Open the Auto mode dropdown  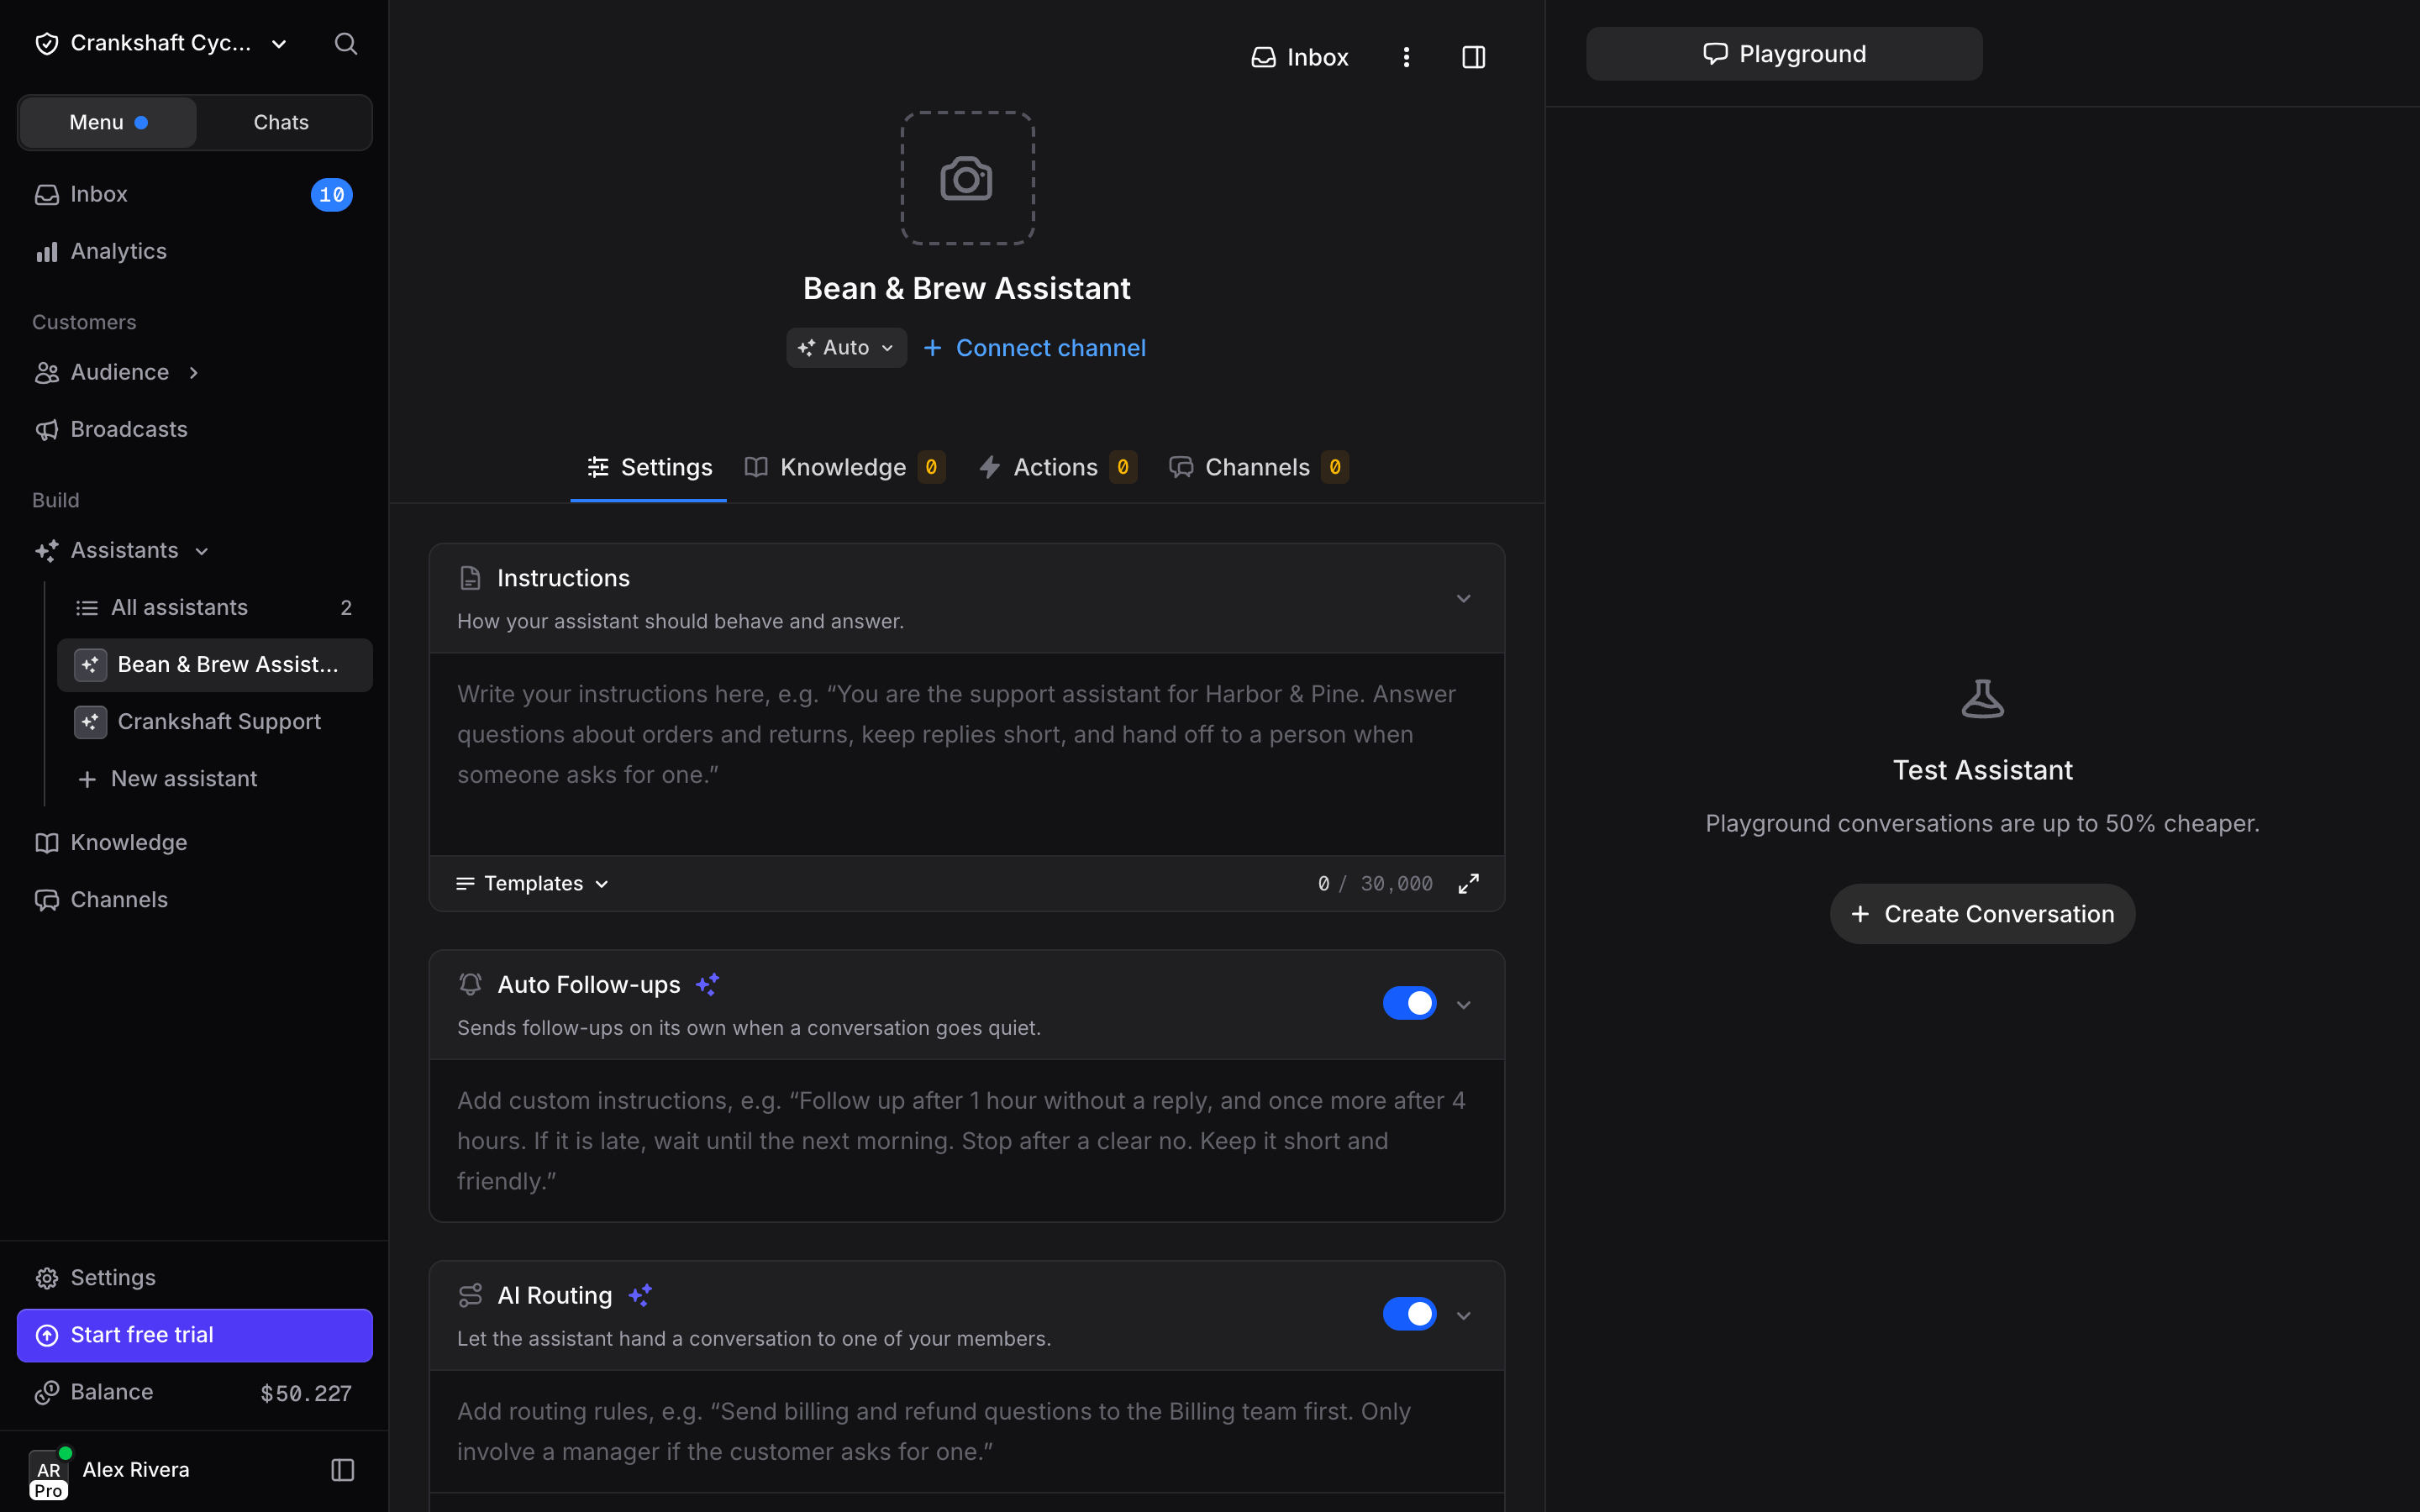click(846, 347)
